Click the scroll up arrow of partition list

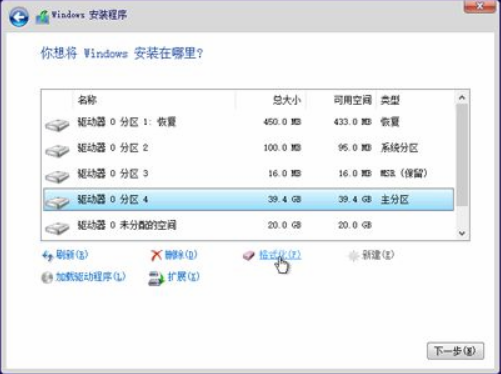tap(462, 98)
